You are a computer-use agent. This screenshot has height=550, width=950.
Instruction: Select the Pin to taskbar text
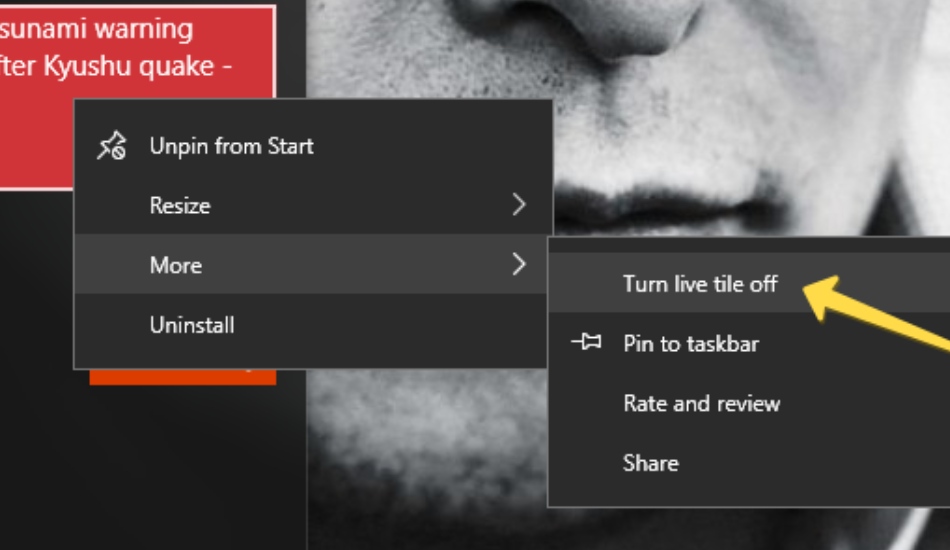pos(691,344)
